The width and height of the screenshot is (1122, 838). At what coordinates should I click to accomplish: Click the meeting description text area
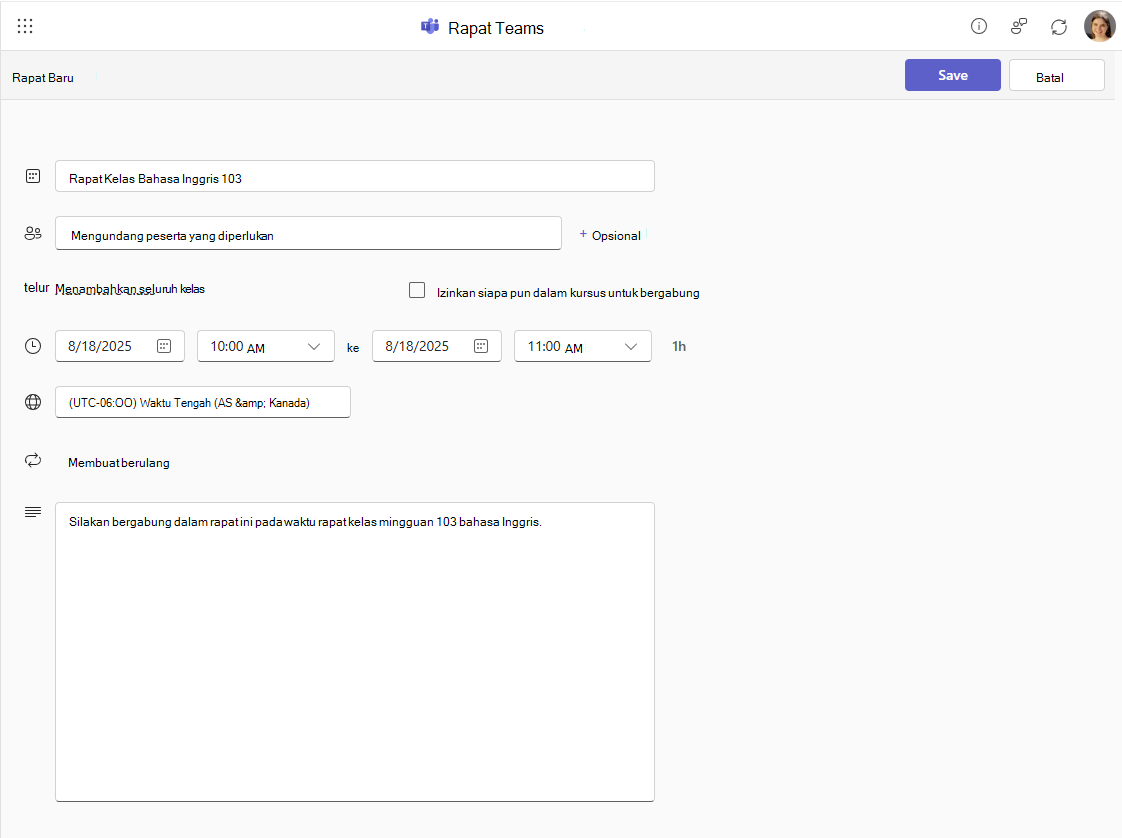355,652
